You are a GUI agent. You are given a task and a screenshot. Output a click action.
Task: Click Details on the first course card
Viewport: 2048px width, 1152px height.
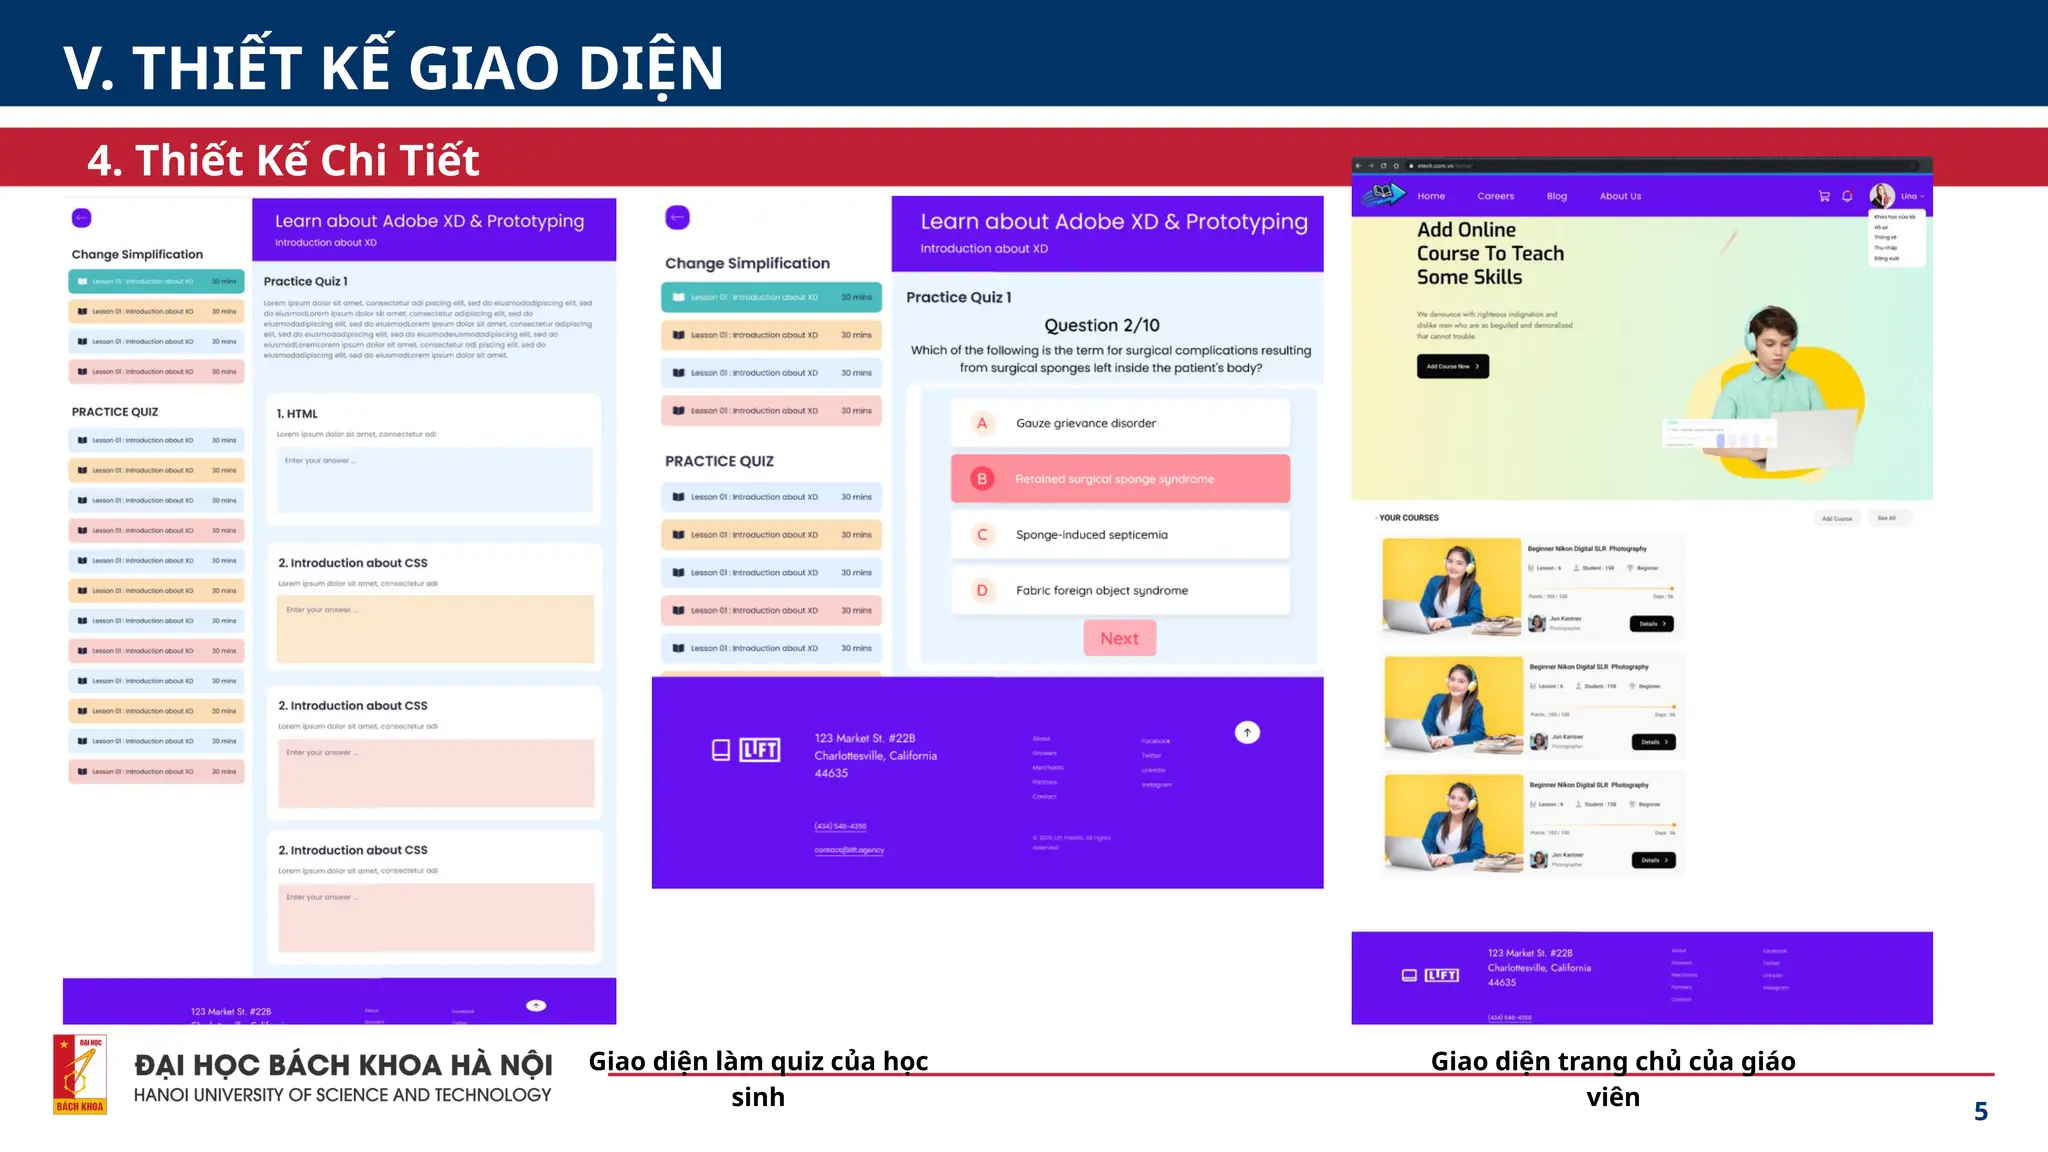click(1651, 624)
